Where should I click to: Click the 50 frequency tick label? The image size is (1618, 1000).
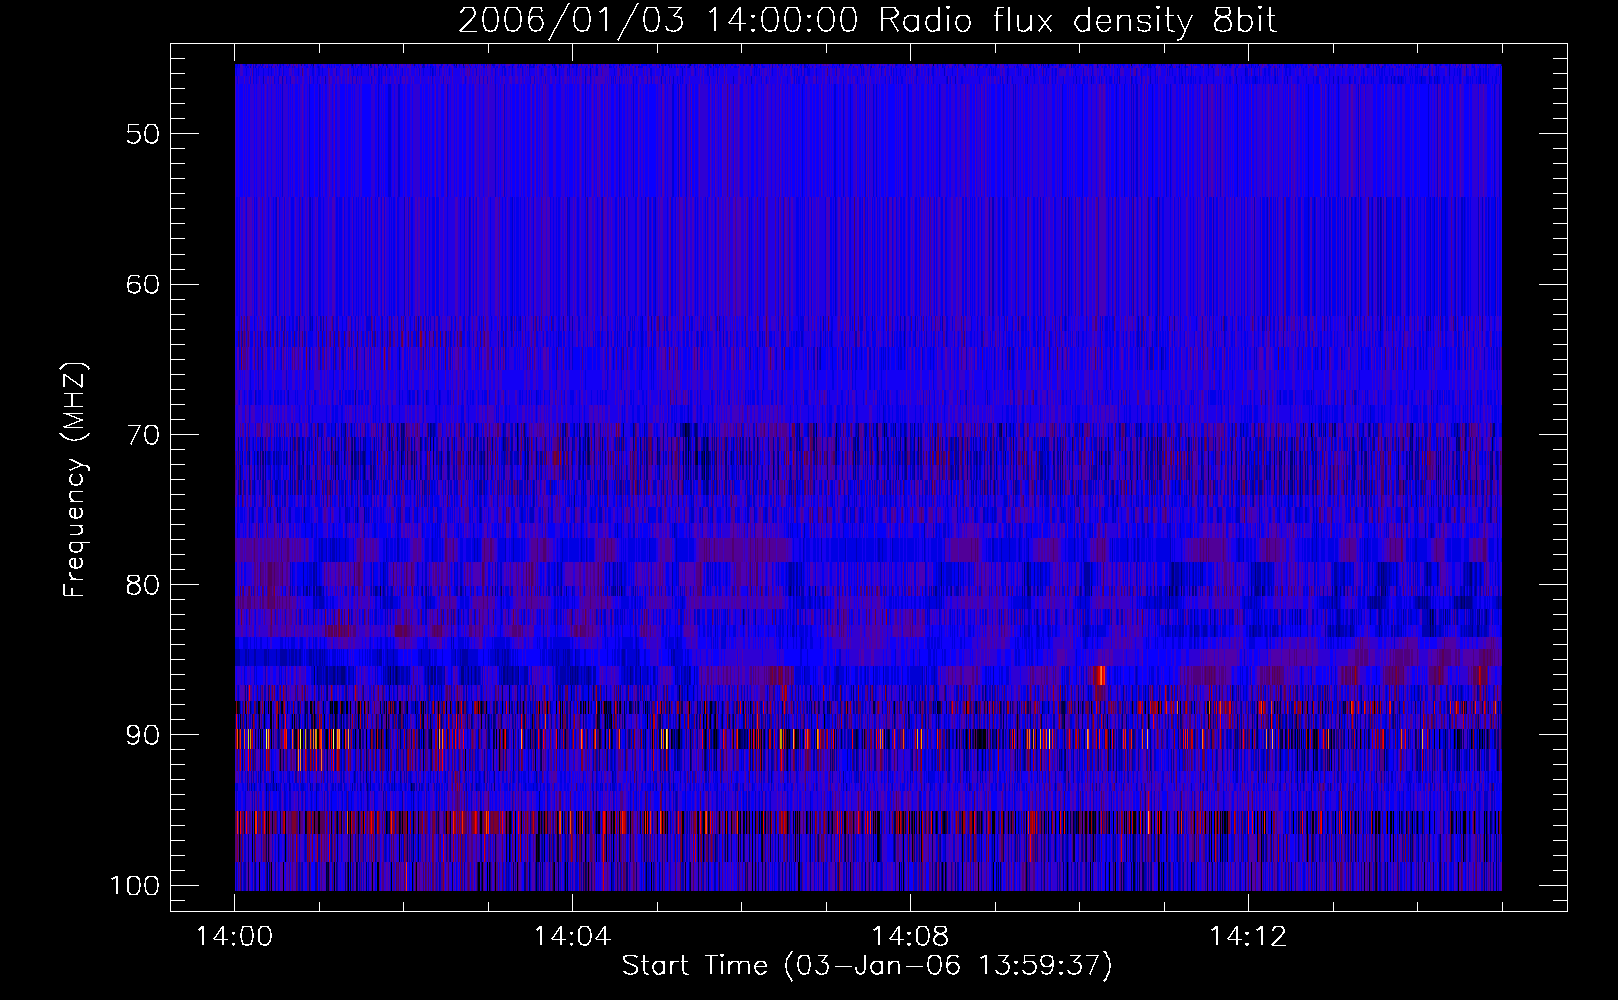coord(143,133)
